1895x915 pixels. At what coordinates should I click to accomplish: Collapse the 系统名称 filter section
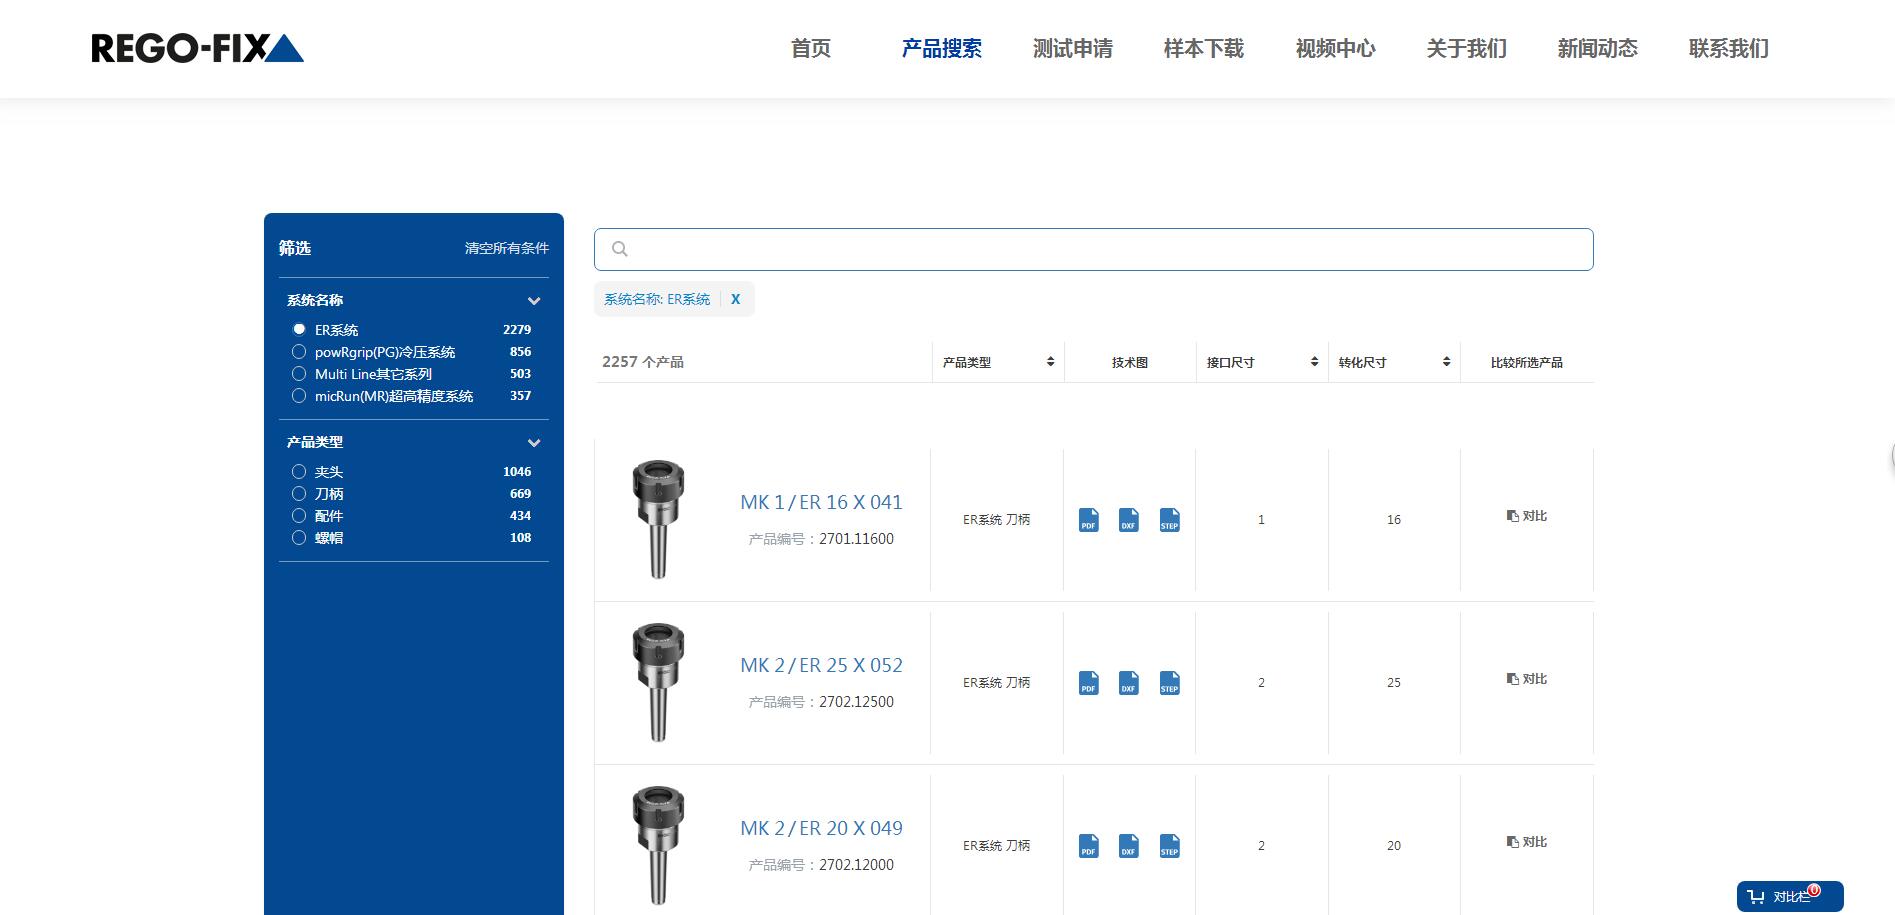click(534, 301)
